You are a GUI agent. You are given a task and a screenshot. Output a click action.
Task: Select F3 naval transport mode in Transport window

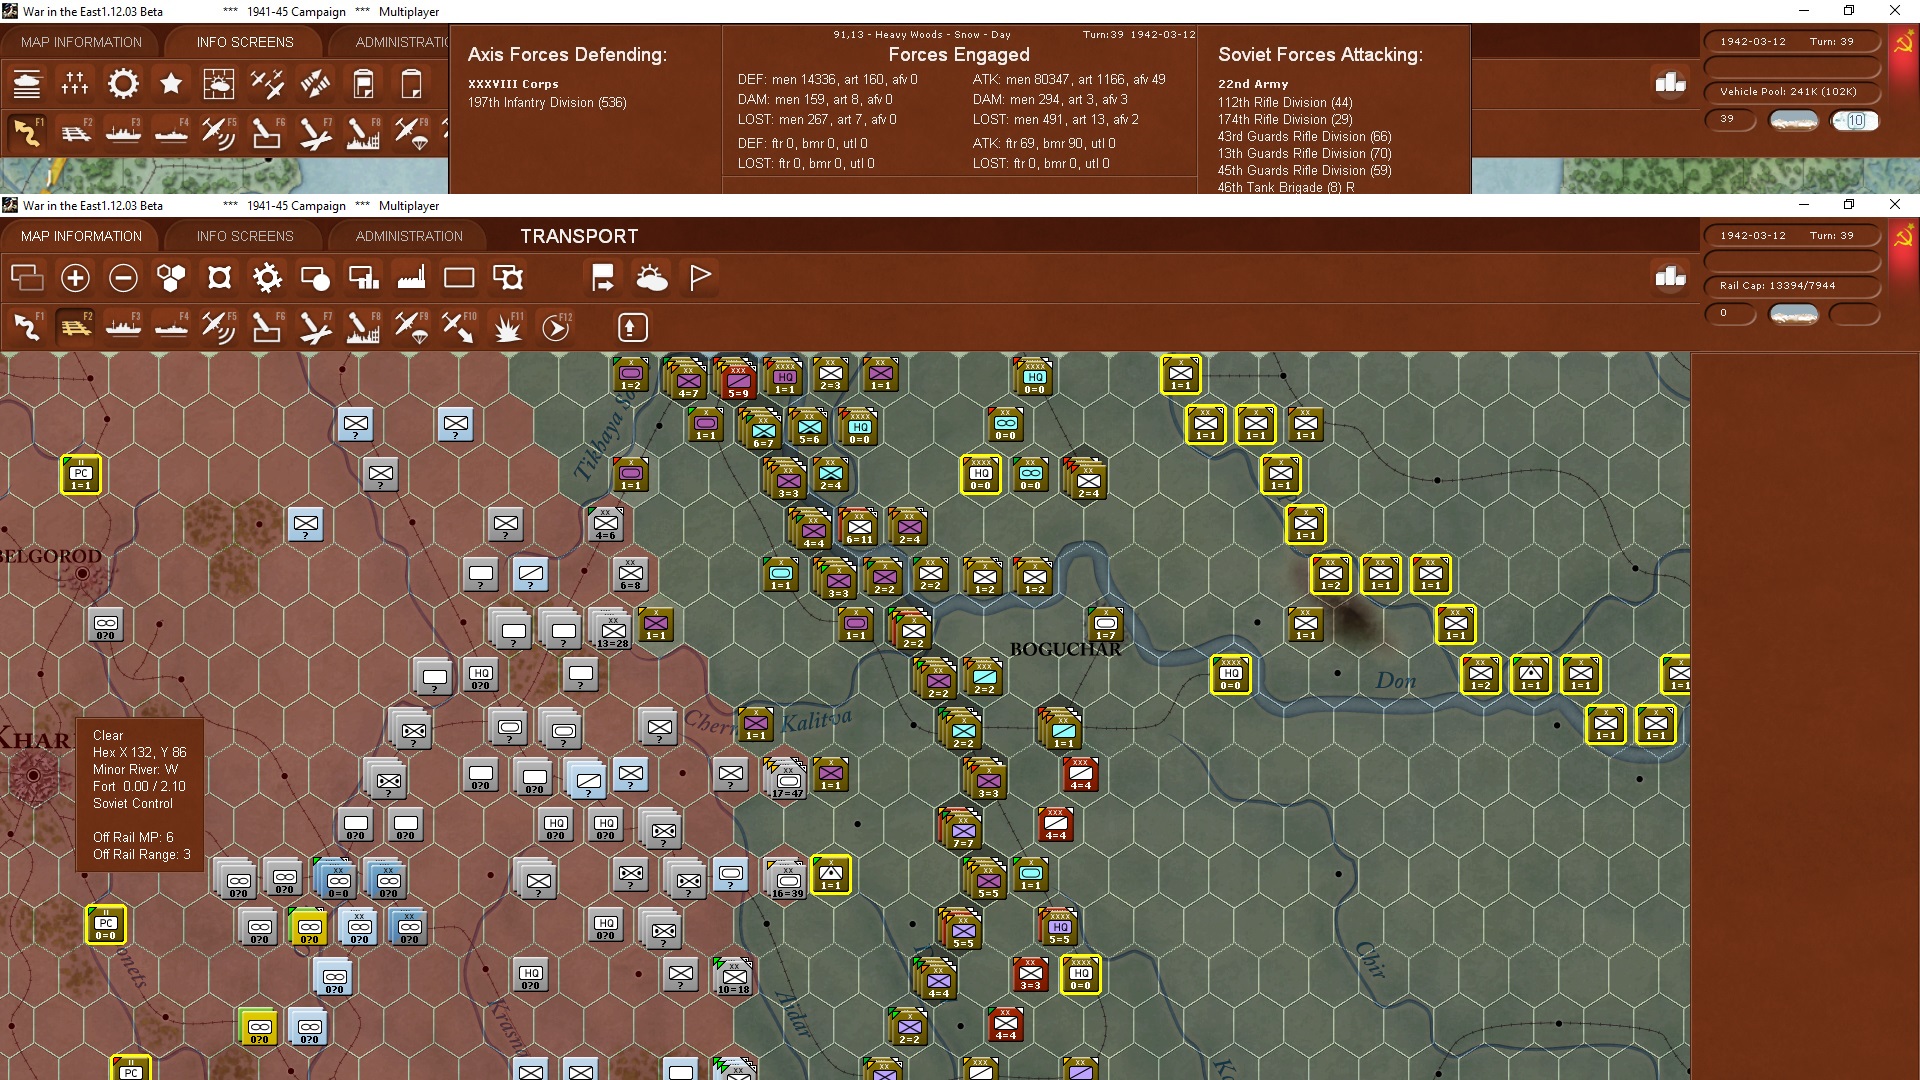123,327
